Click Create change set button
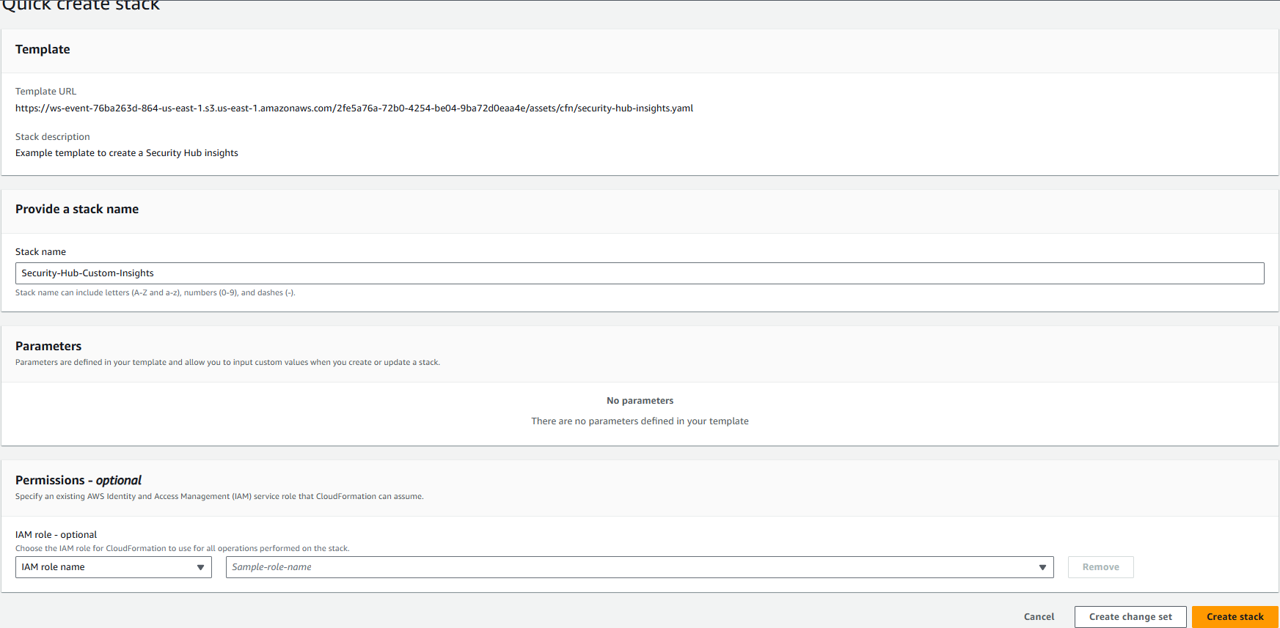1280x628 pixels. coord(1130,617)
